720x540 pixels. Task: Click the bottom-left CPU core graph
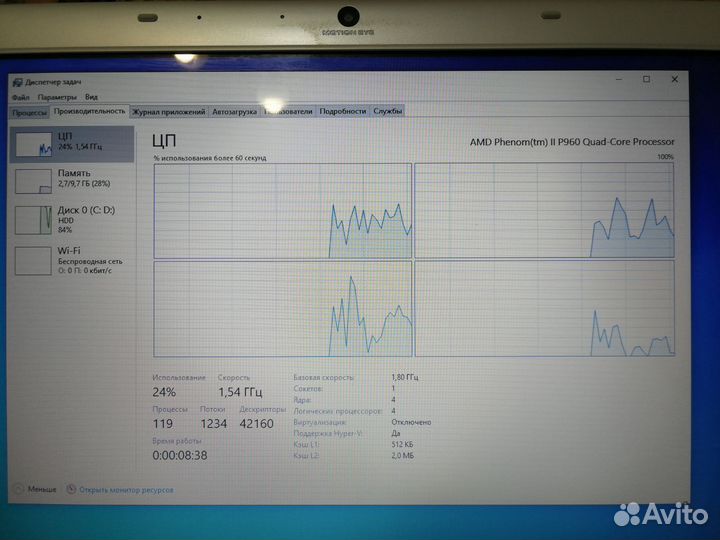pyautogui.click(x=283, y=309)
